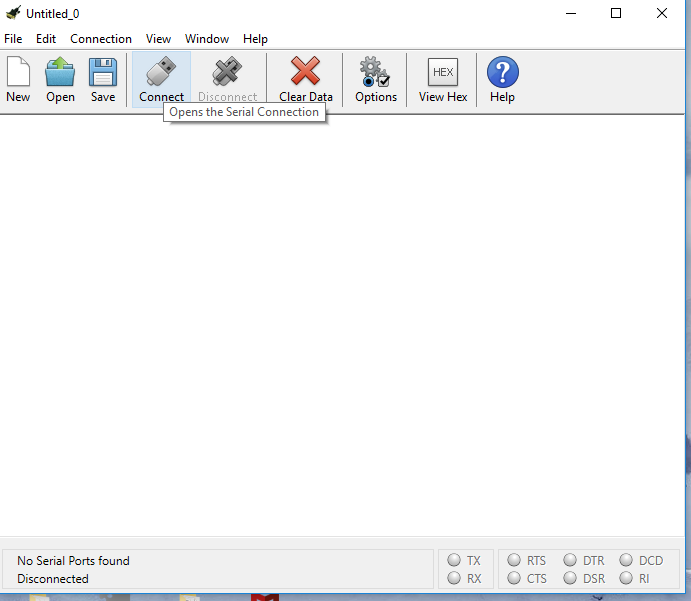Open the serial connection via Connect

click(161, 73)
